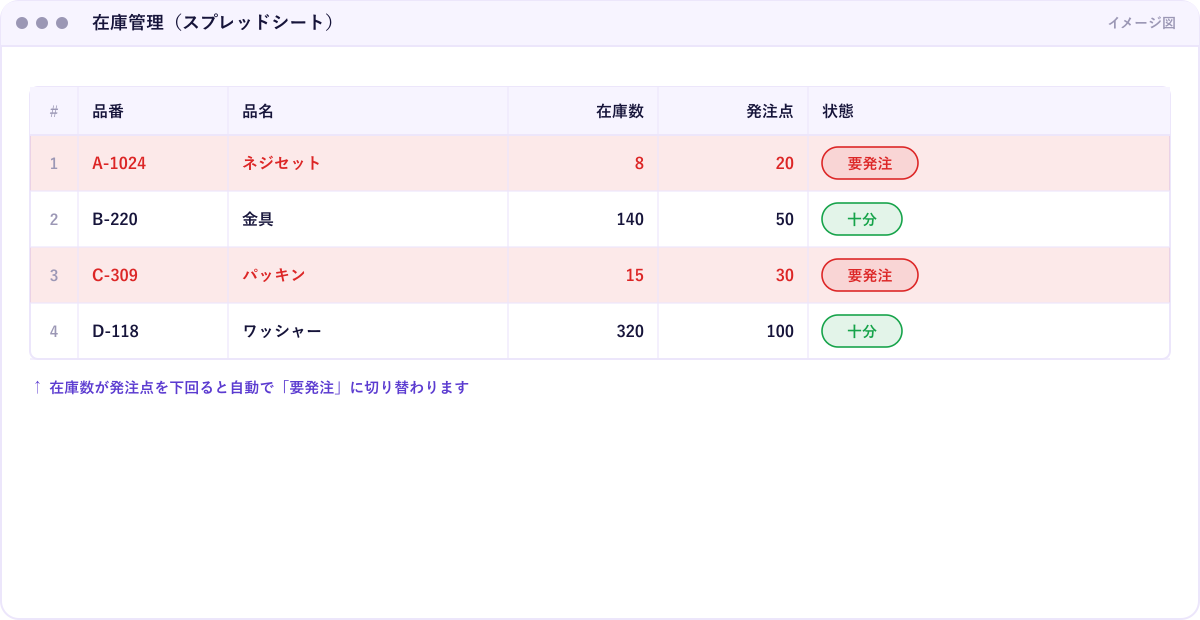This screenshot has width=1200, height=620.
Task: Click the 要発注 badge in the A-1024 row
Action: pyautogui.click(x=870, y=163)
